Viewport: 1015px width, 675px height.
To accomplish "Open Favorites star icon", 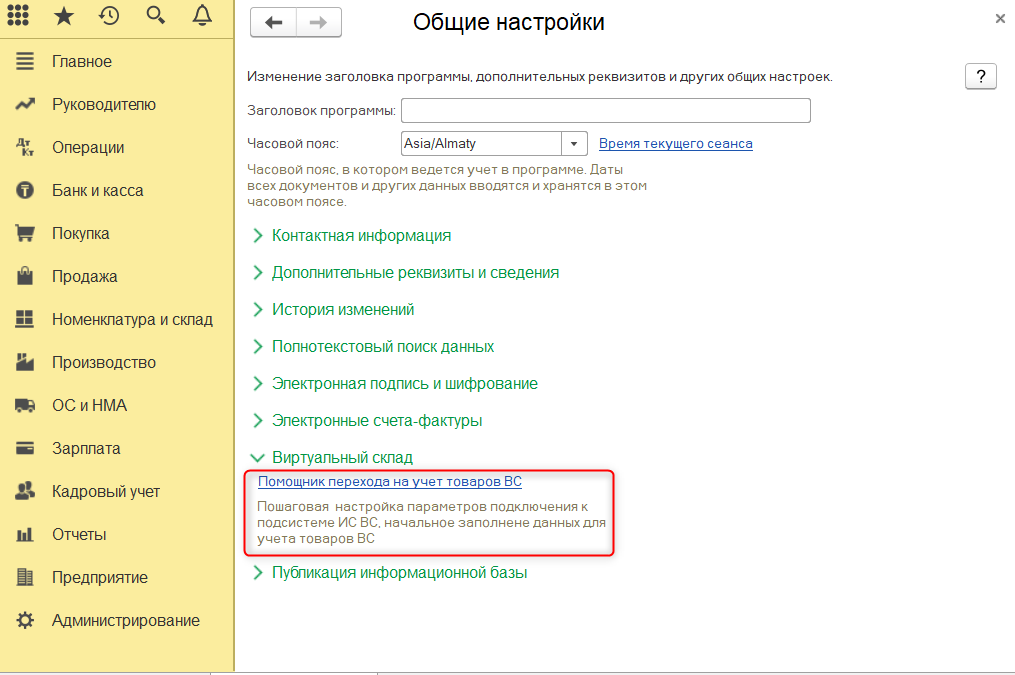I will [64, 15].
